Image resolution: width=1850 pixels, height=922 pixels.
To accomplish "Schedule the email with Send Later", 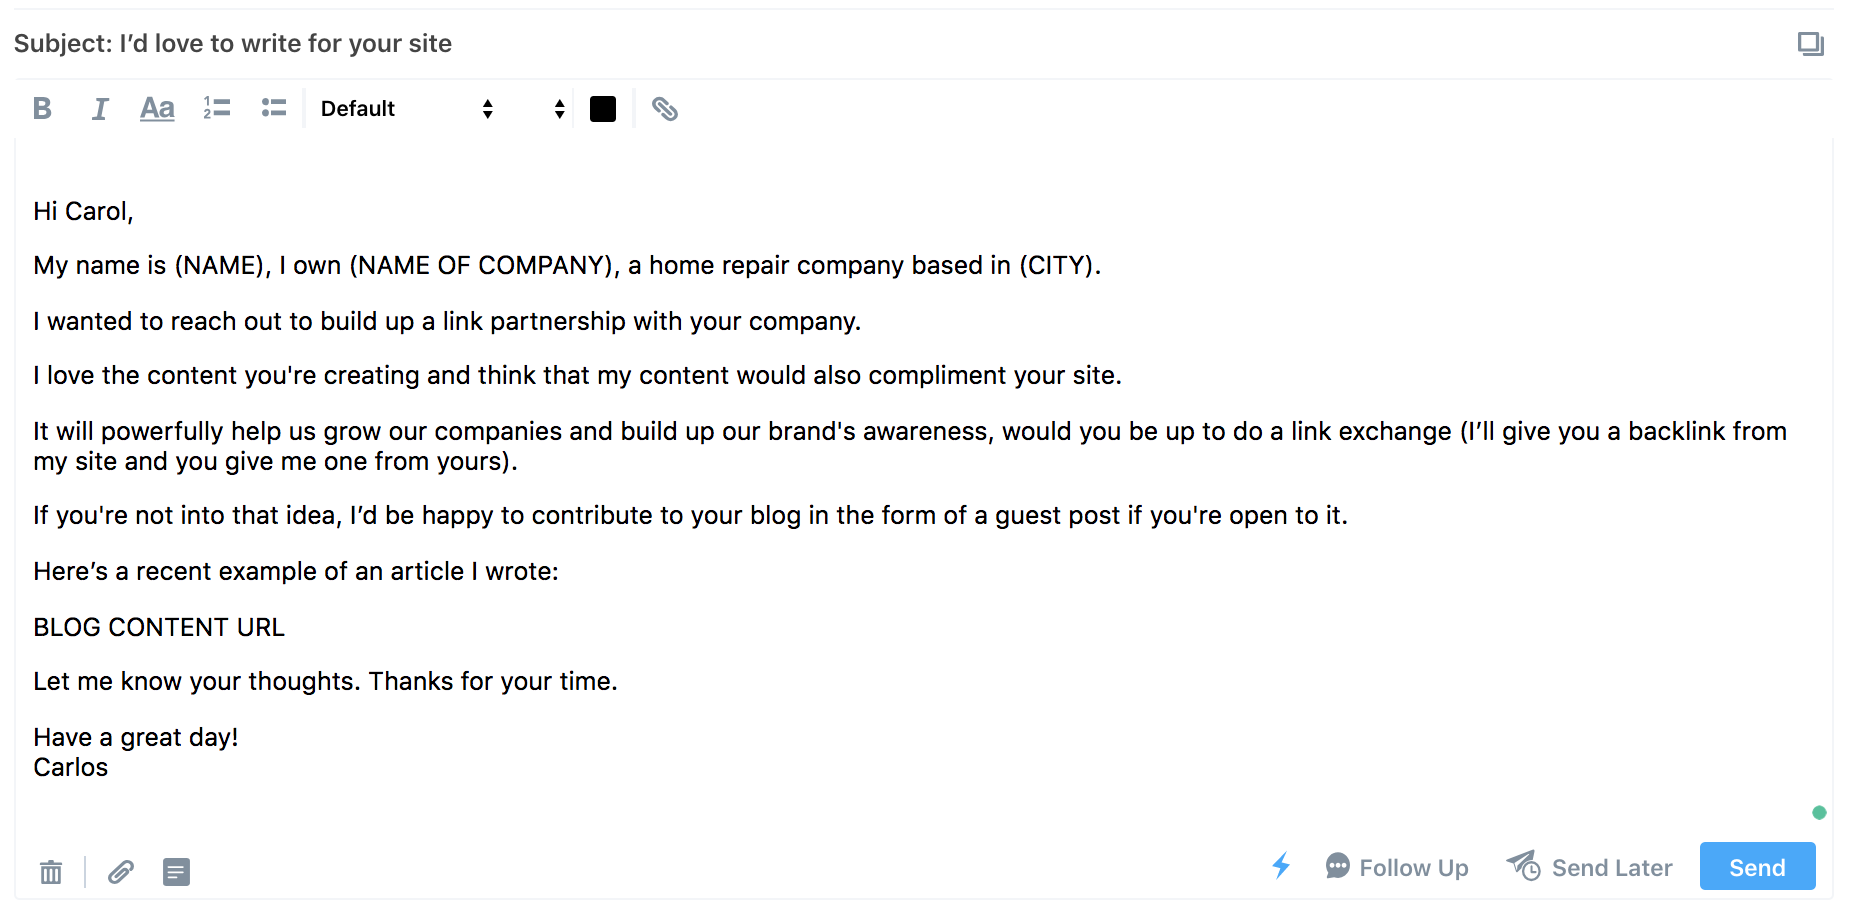I will point(1590,867).
